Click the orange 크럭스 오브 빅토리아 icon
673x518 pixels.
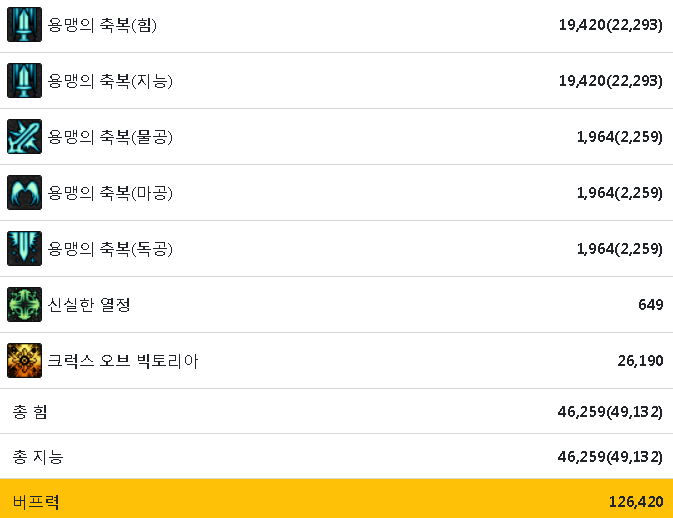pos(24,360)
